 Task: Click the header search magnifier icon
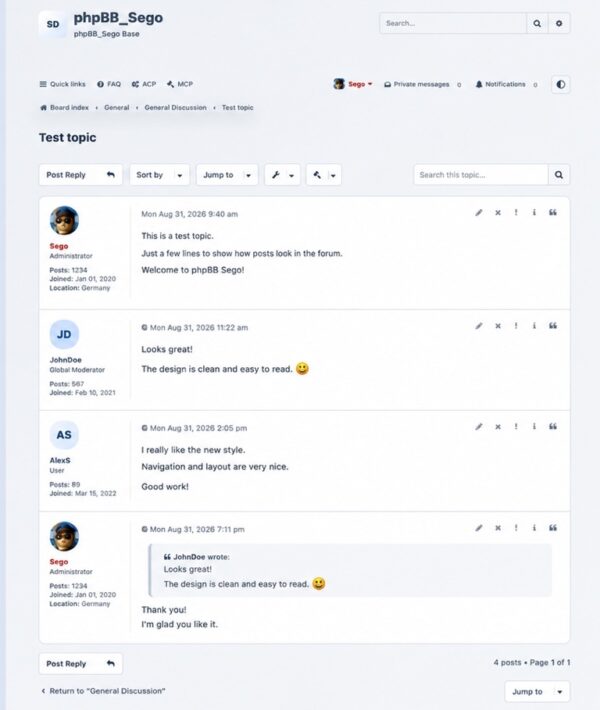tap(537, 23)
